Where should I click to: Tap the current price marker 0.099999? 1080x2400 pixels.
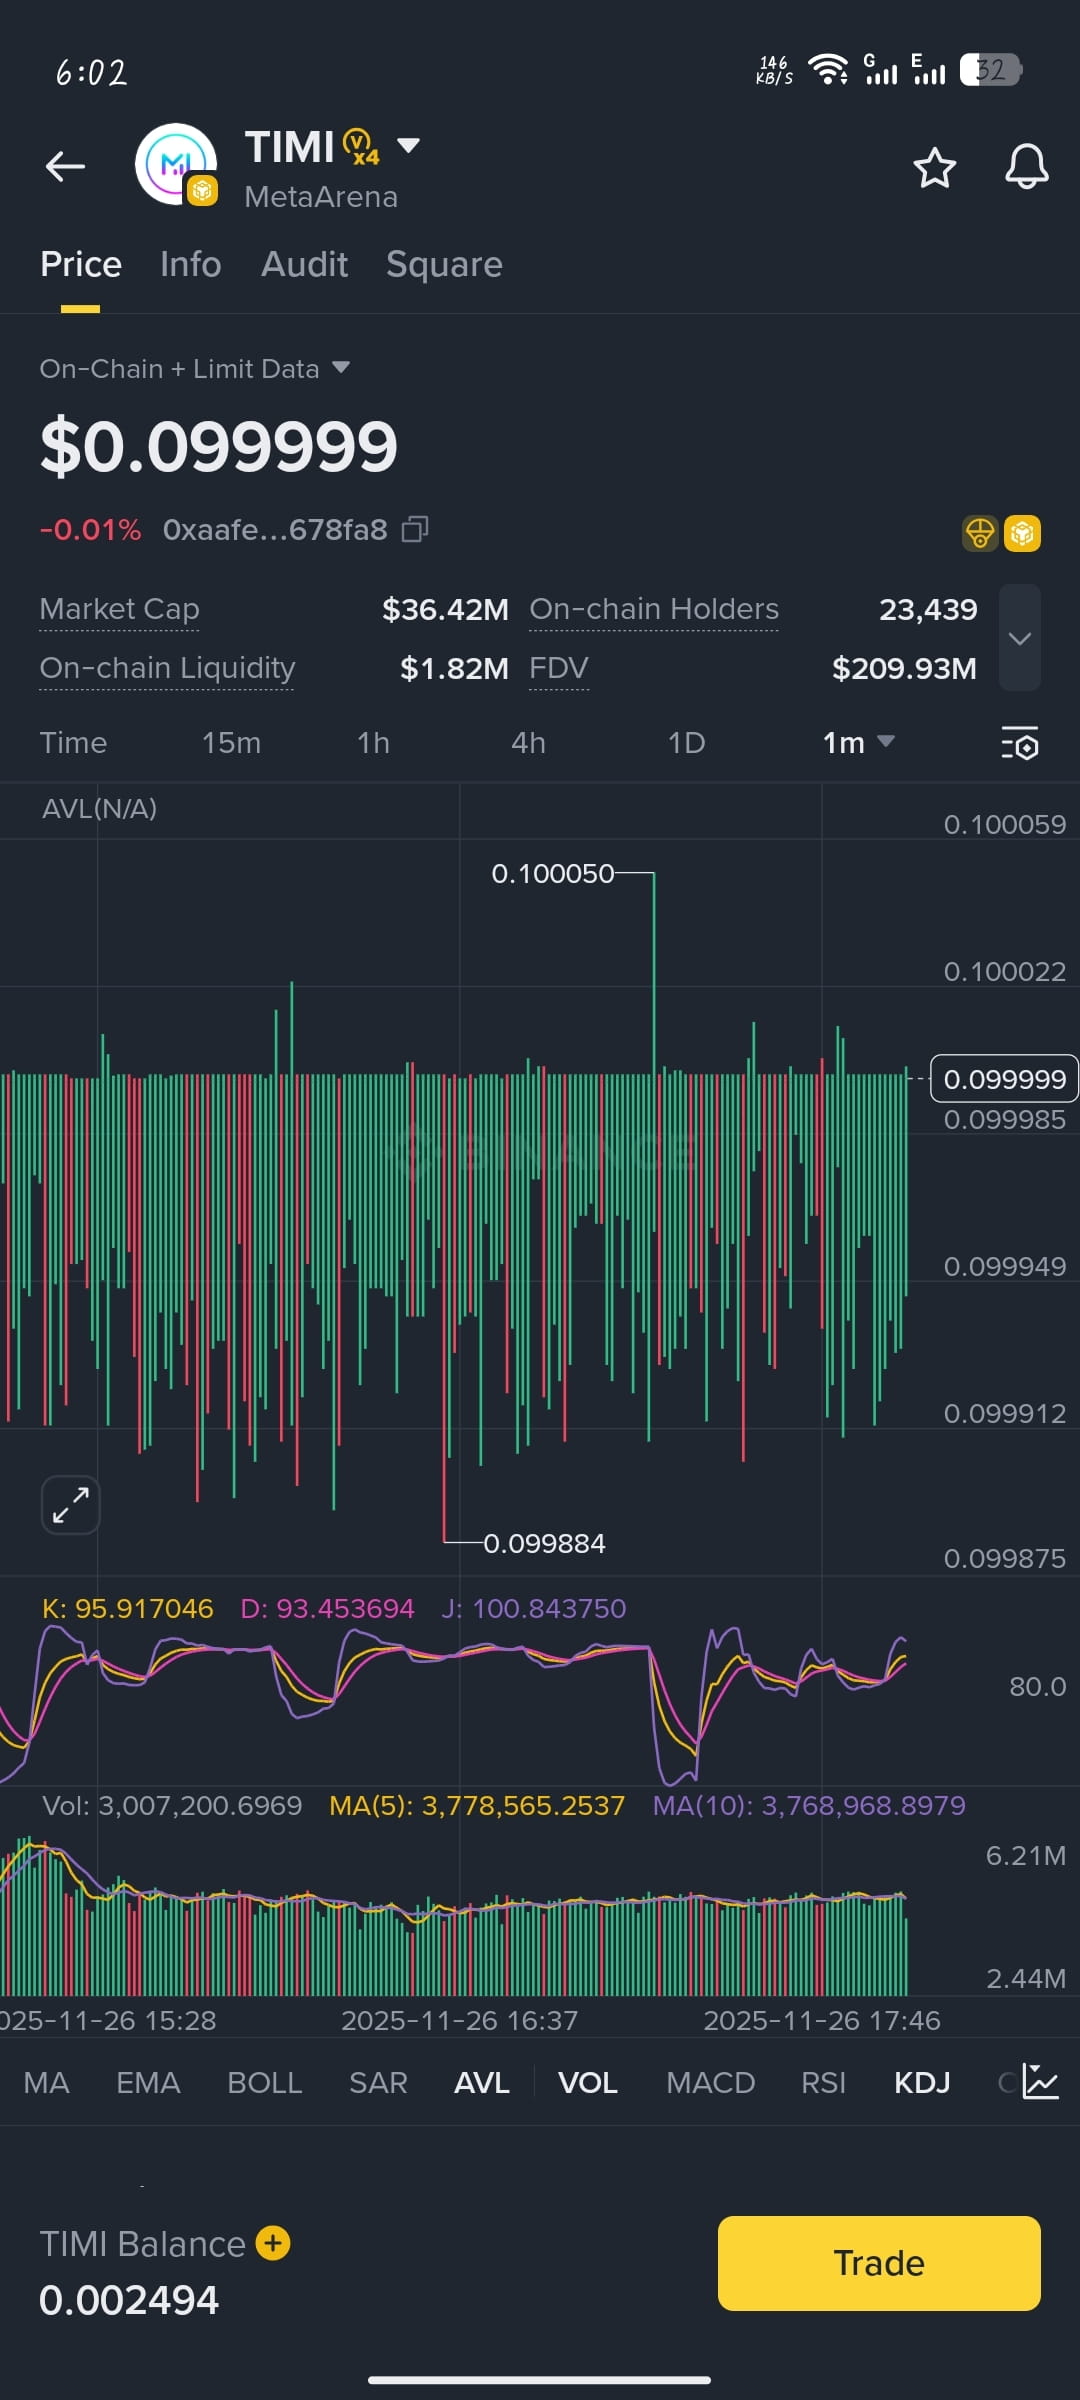1004,1079
